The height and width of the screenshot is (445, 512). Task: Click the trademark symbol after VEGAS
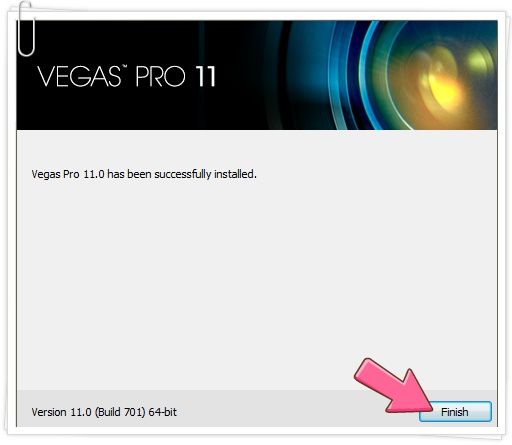tap(124, 67)
